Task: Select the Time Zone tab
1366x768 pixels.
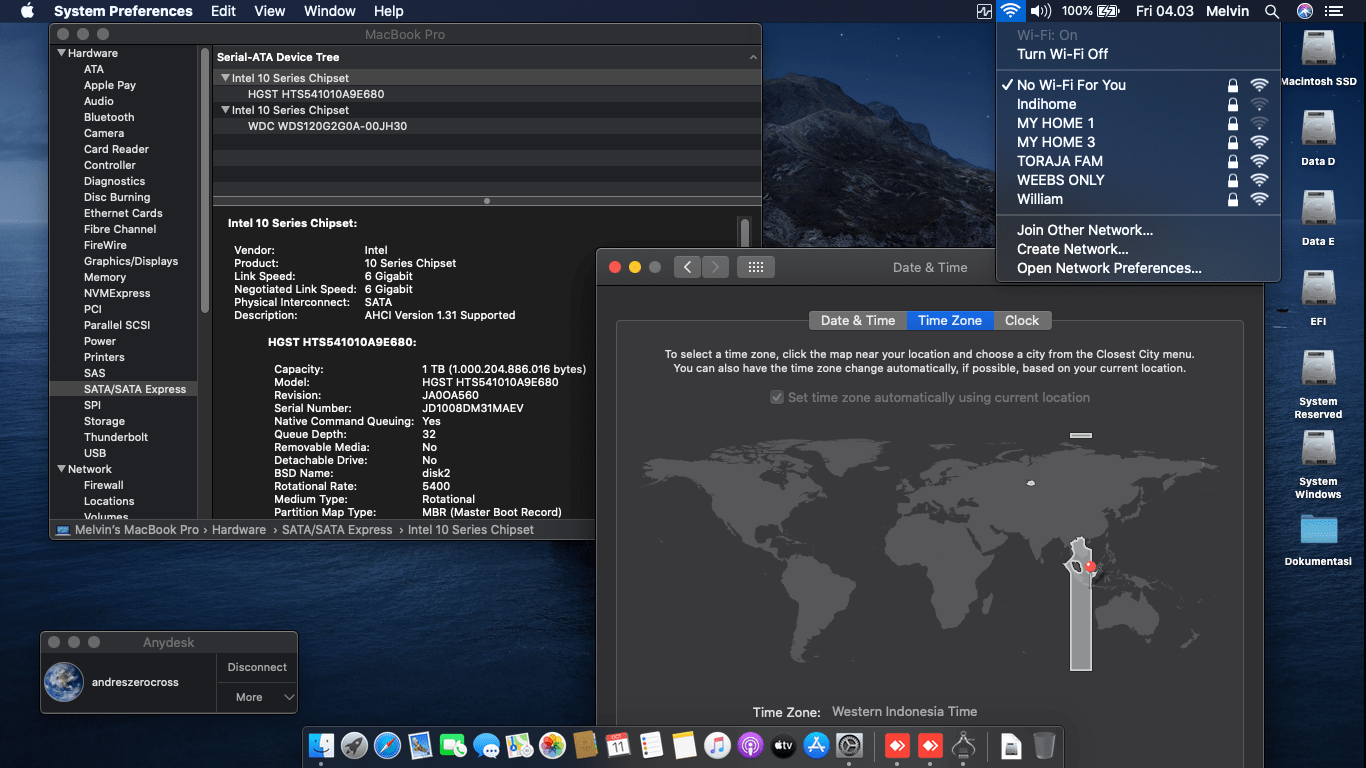Action: 950,320
